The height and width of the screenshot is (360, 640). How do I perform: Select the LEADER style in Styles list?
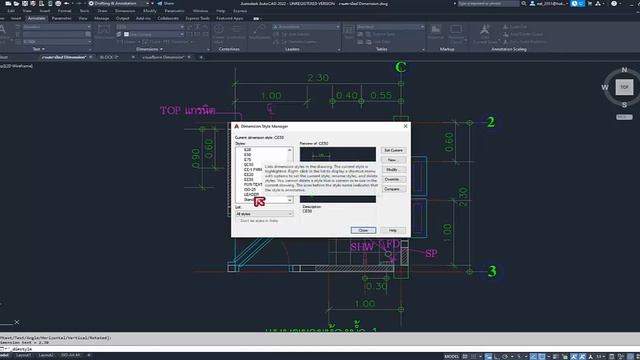pyautogui.click(x=251, y=195)
